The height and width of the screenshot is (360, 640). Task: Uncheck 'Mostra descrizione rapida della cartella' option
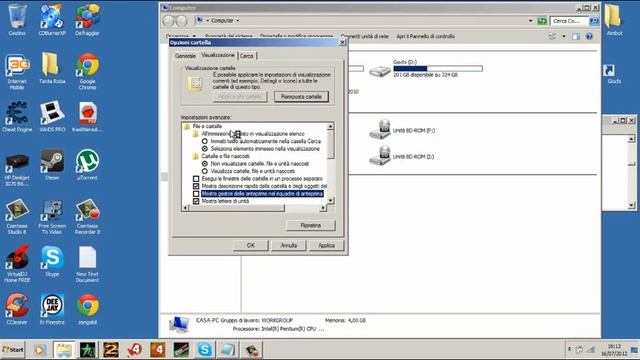point(196,186)
